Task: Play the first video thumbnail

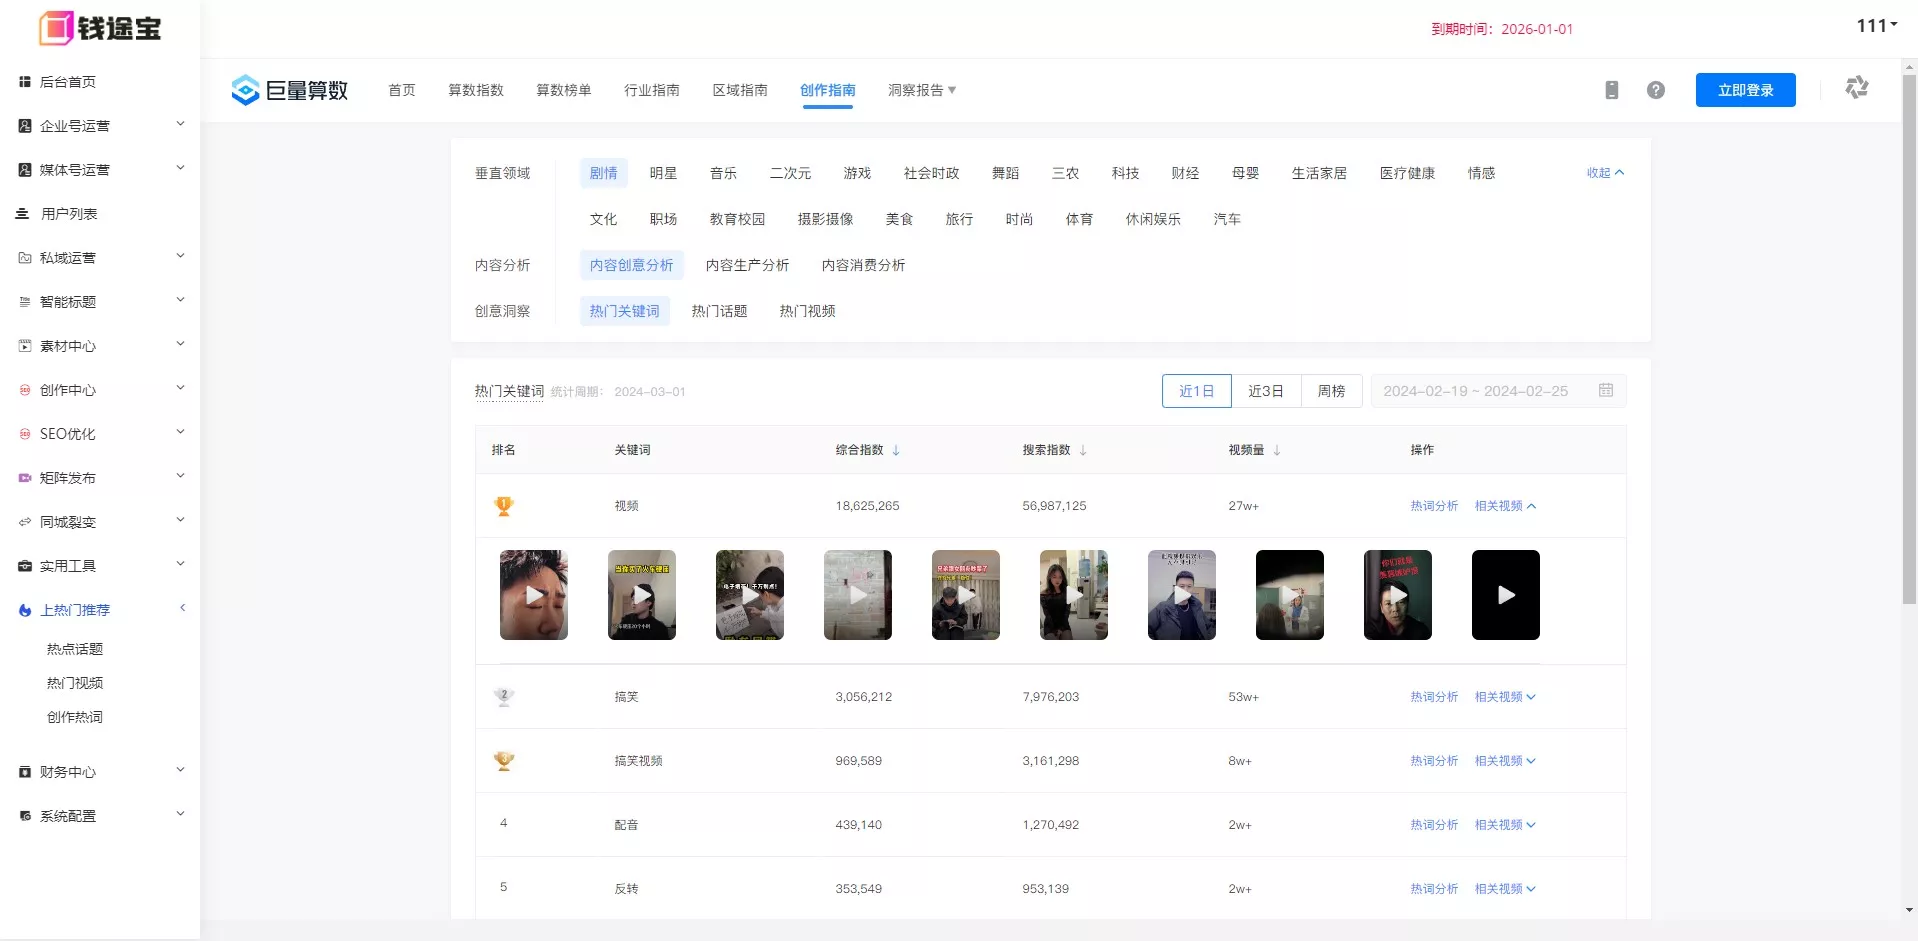Action: click(534, 595)
